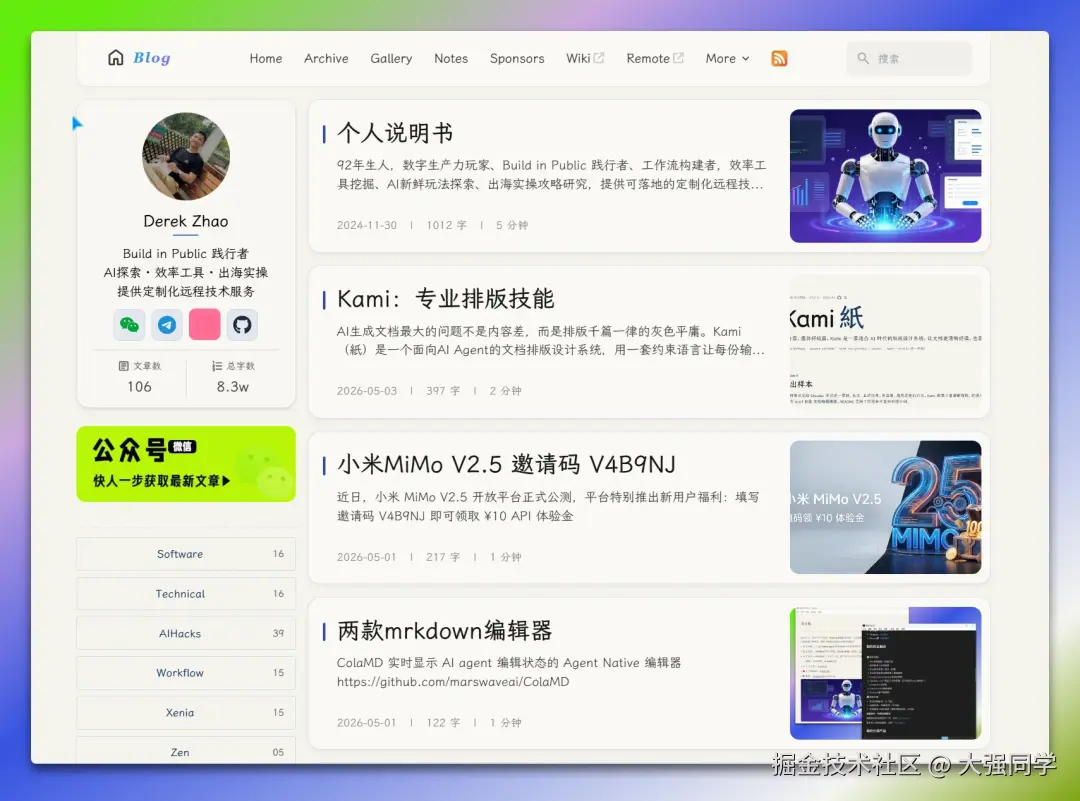The image size is (1080, 801).
Task: Click the MiMo V2.5 post thumbnail
Action: pyautogui.click(x=885, y=507)
